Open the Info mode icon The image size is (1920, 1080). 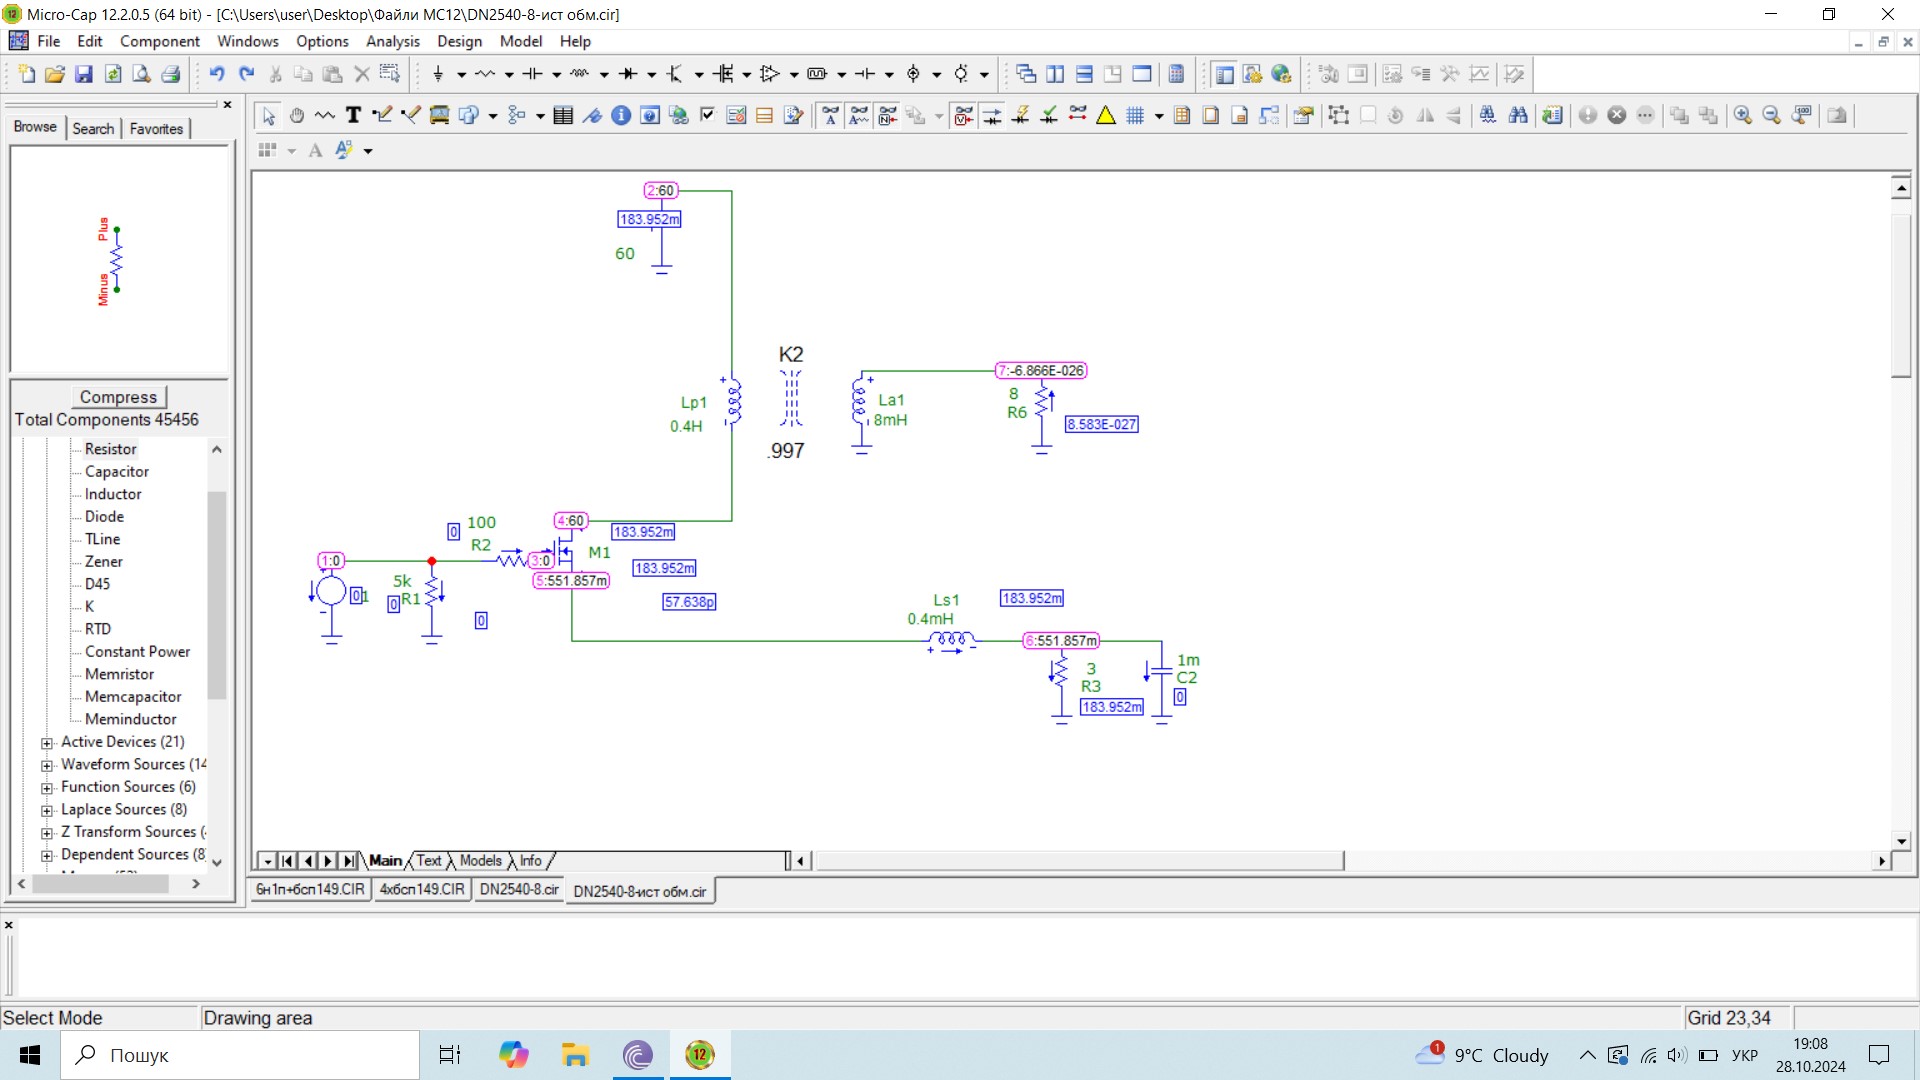click(x=621, y=115)
